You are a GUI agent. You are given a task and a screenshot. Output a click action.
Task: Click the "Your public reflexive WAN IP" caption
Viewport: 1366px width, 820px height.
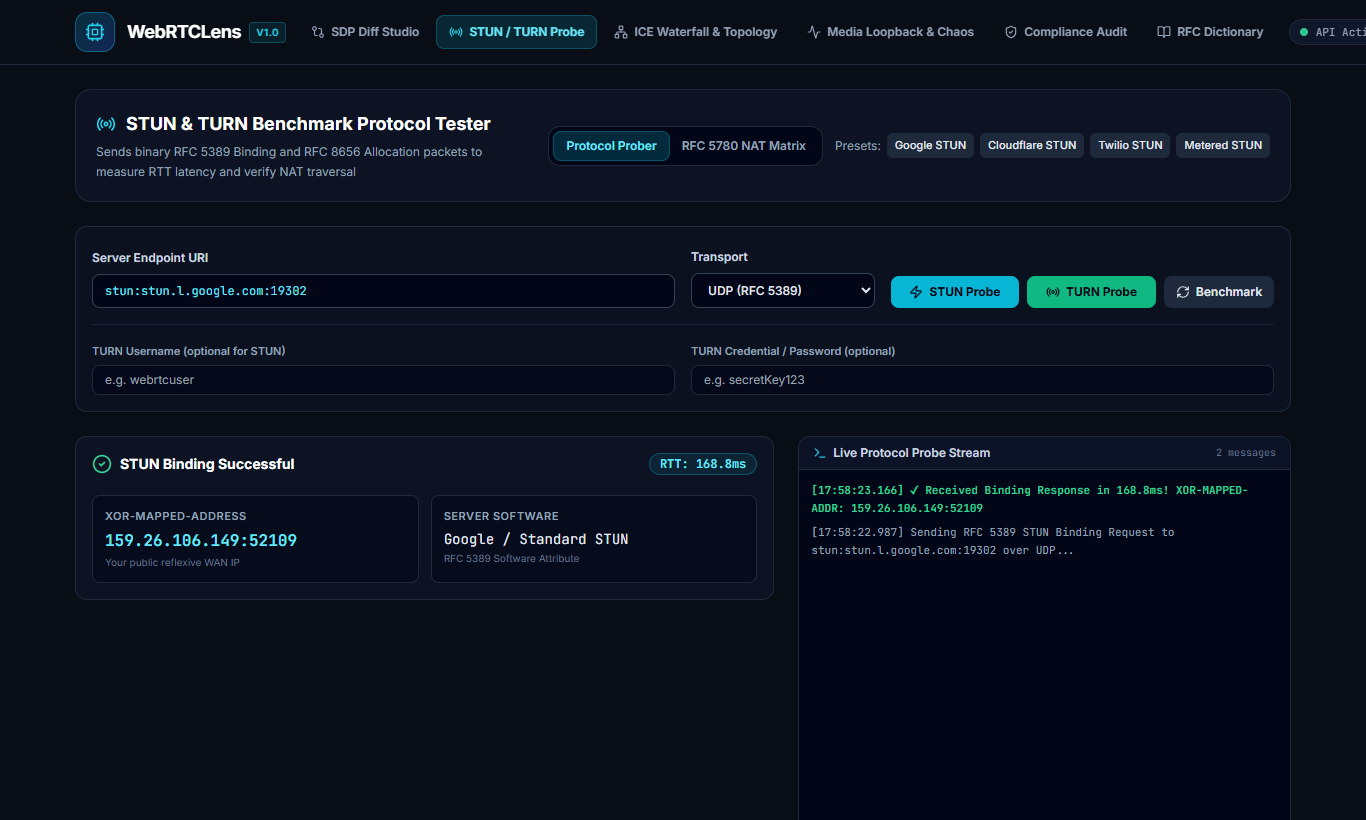click(x=172, y=562)
